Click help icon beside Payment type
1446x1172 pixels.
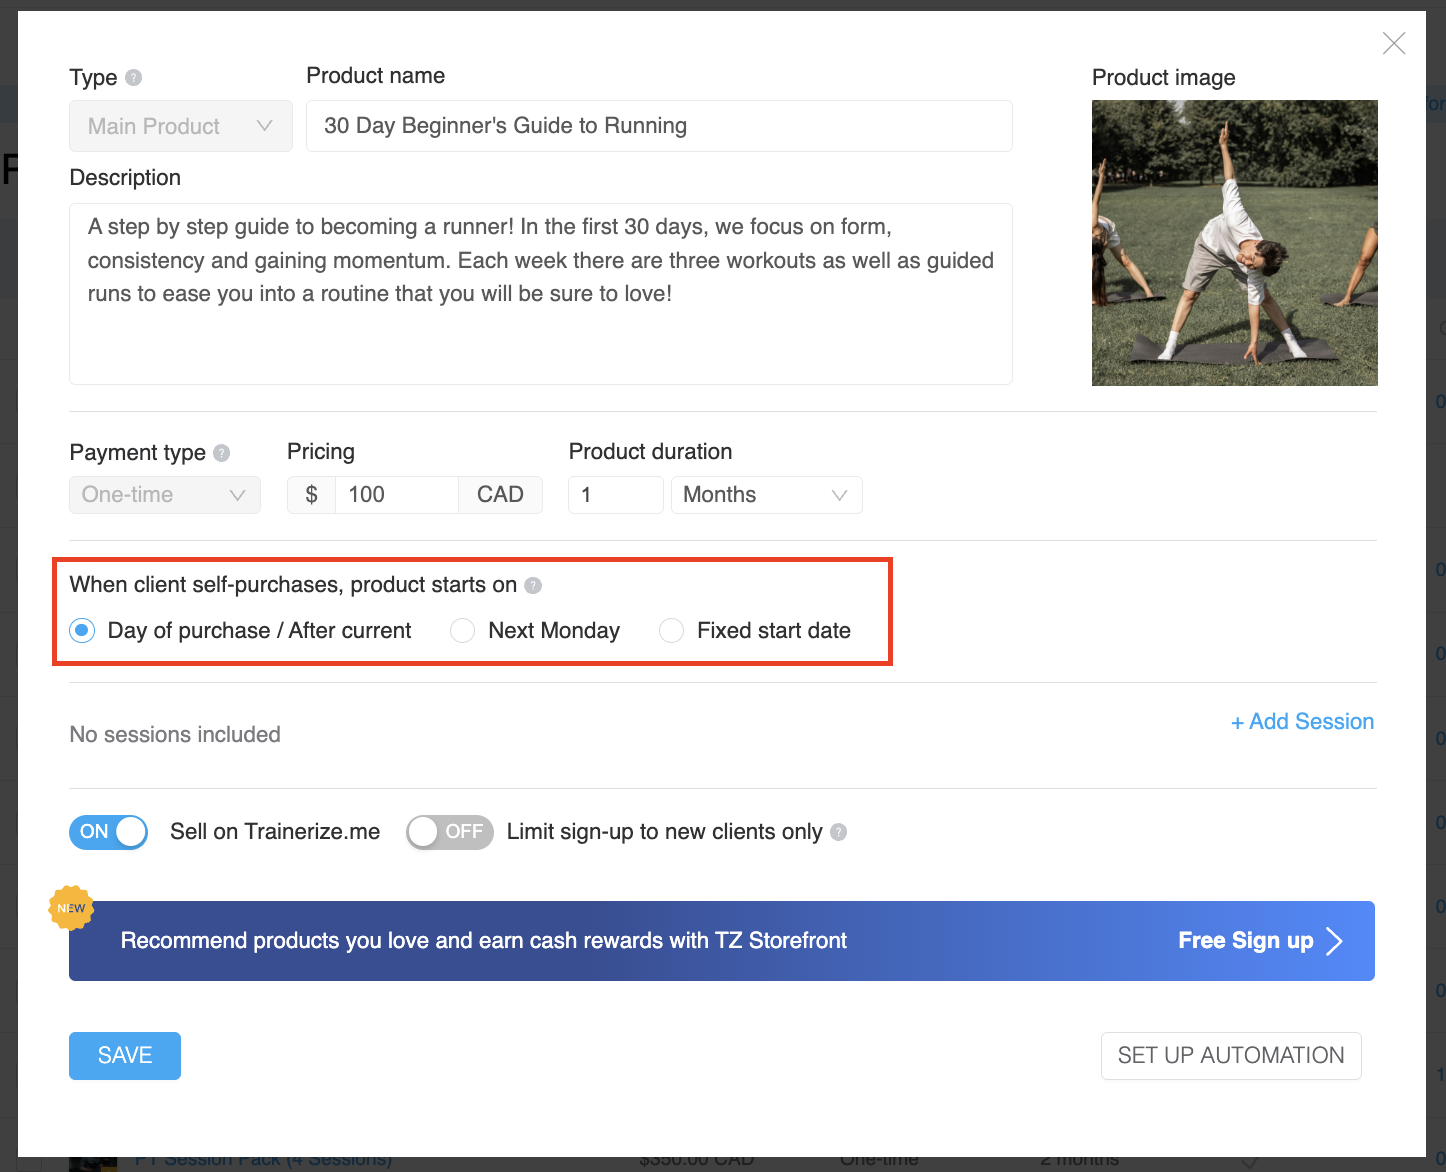coord(222,453)
